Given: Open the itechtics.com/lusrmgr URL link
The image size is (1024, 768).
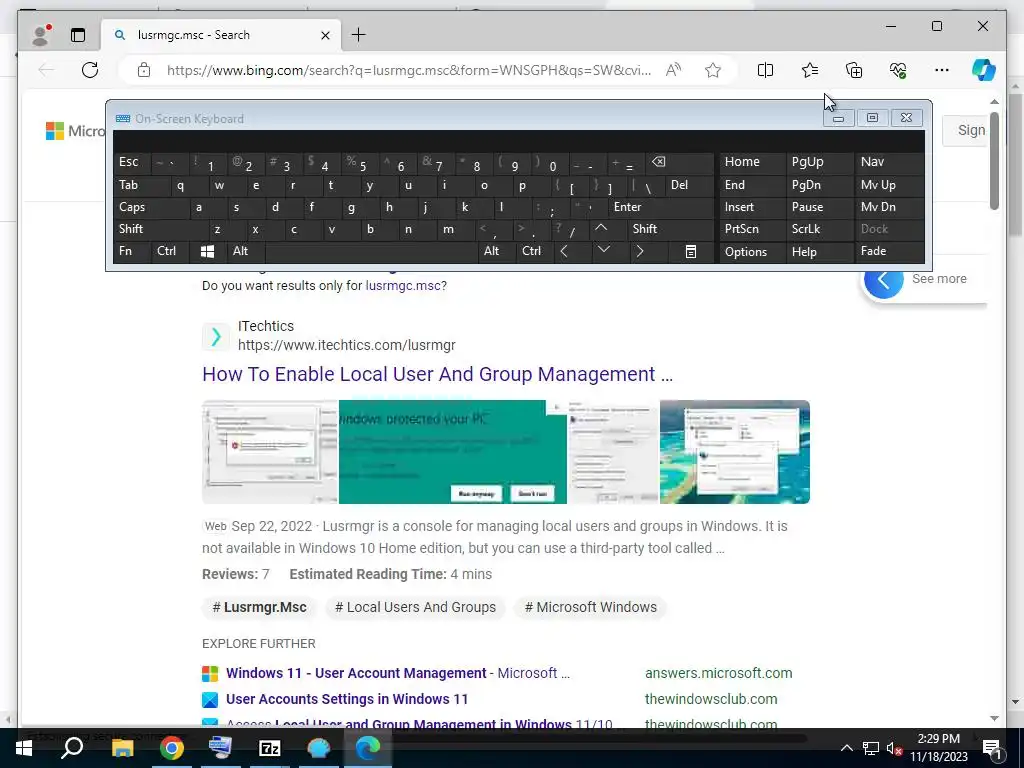Looking at the screenshot, I should [347, 345].
